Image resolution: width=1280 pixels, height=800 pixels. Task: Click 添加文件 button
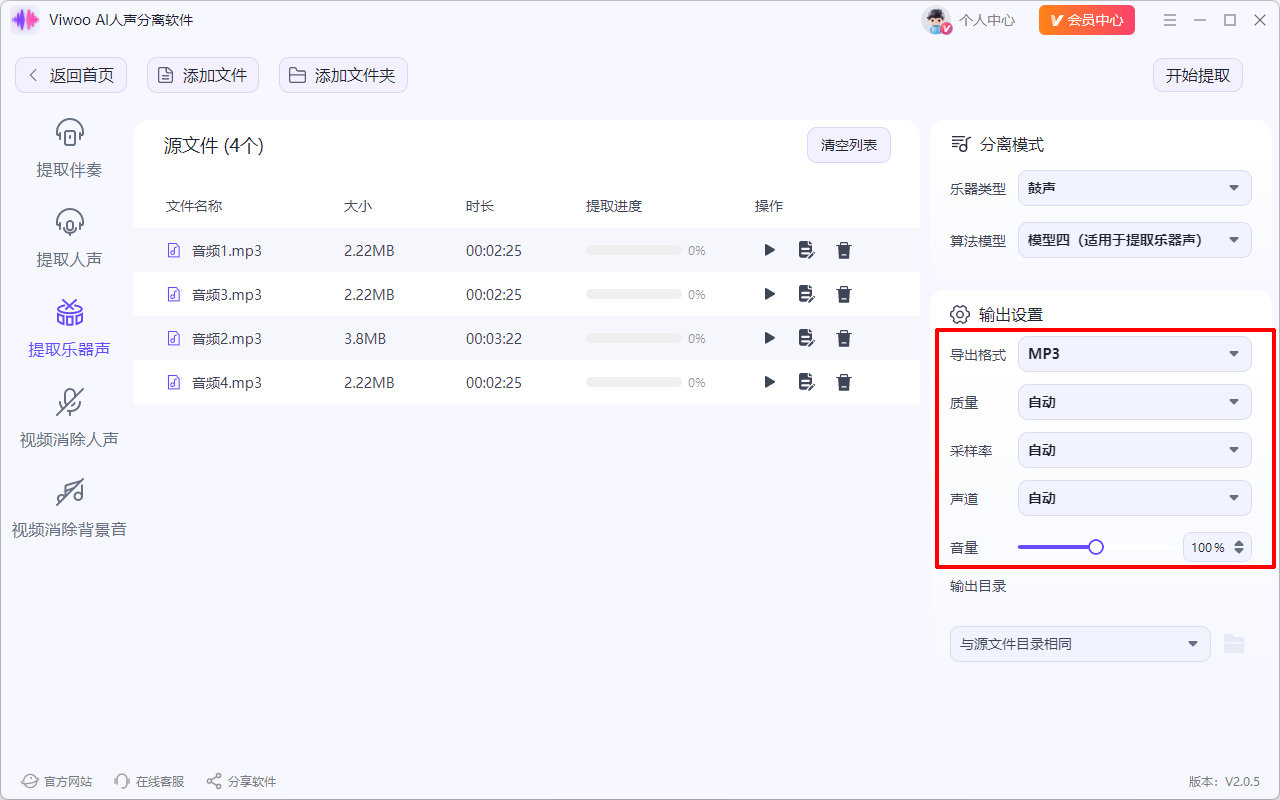point(203,75)
